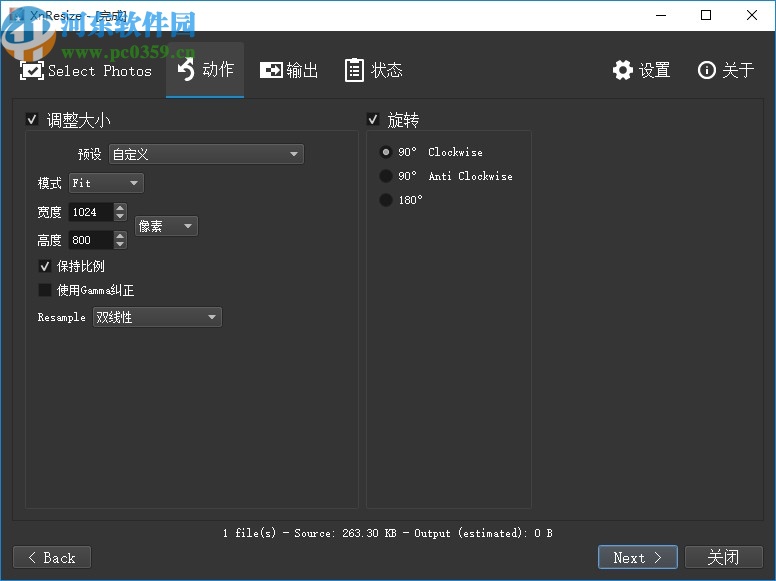Decrease height with the down arrow
Screen dimensions: 776x581
[x=120, y=244]
